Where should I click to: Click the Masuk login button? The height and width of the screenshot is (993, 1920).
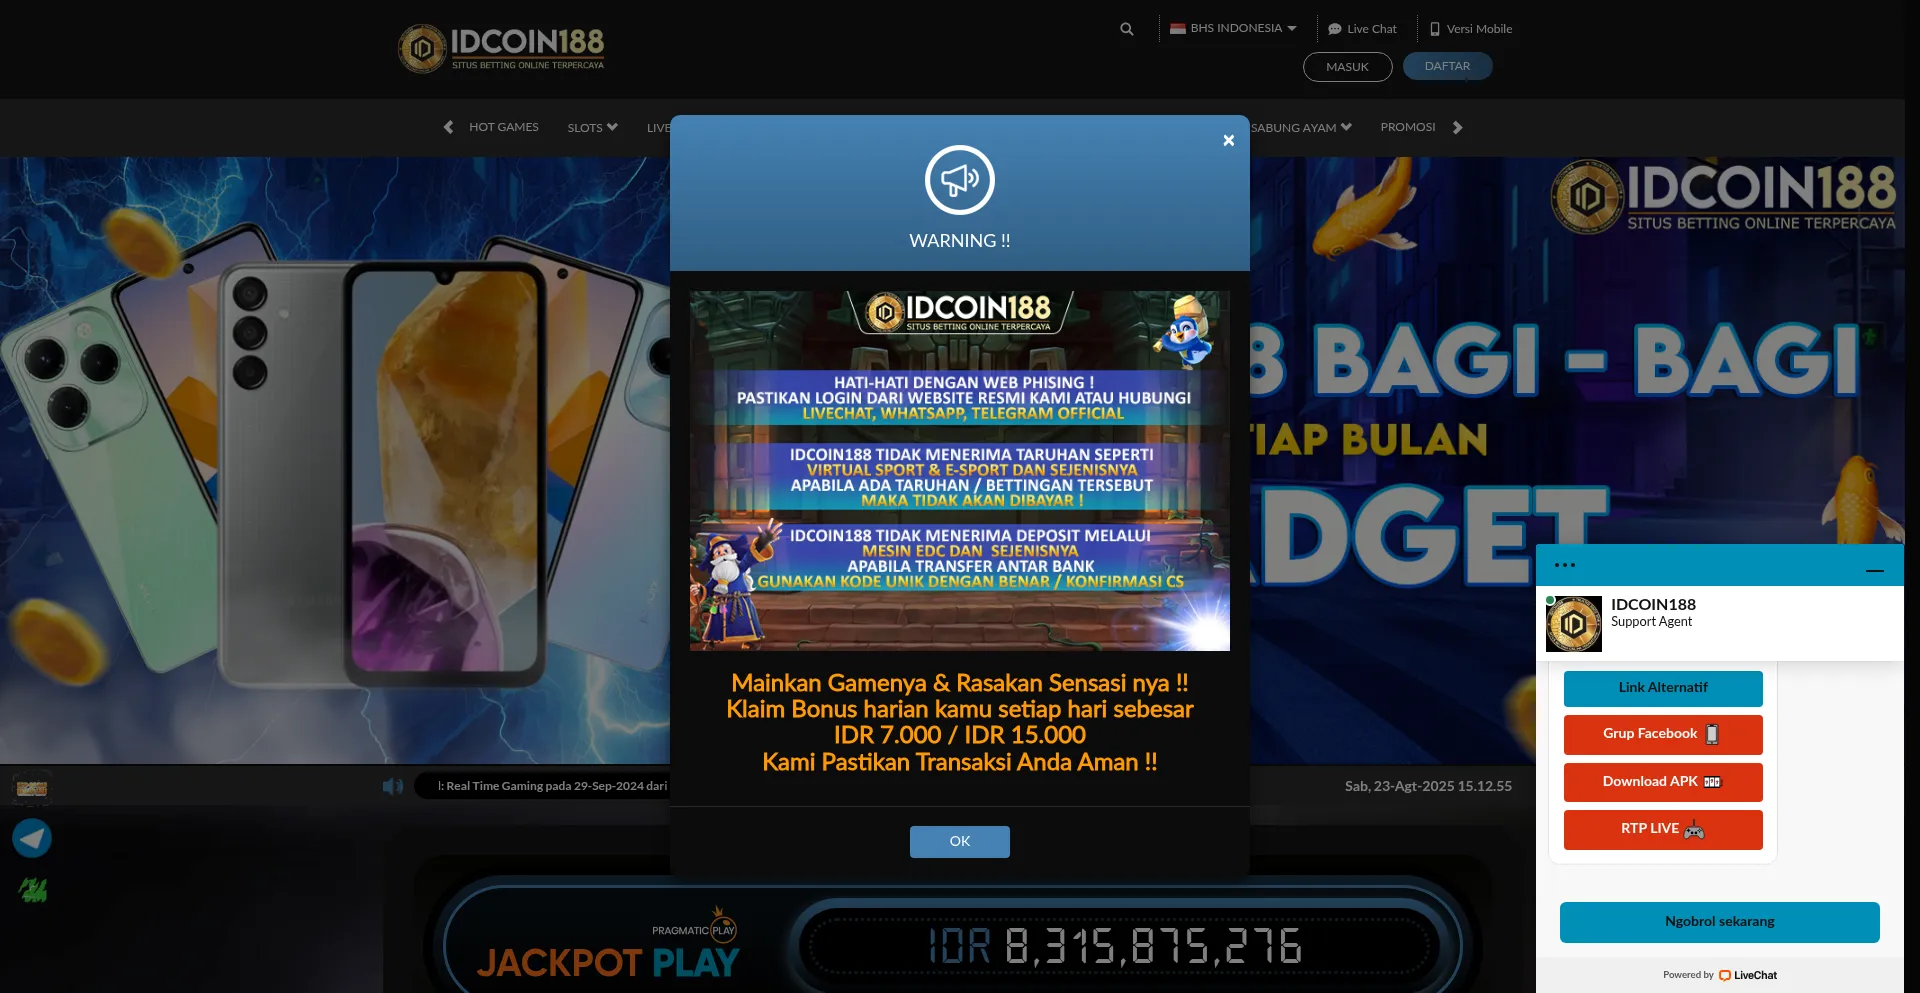[1347, 67]
